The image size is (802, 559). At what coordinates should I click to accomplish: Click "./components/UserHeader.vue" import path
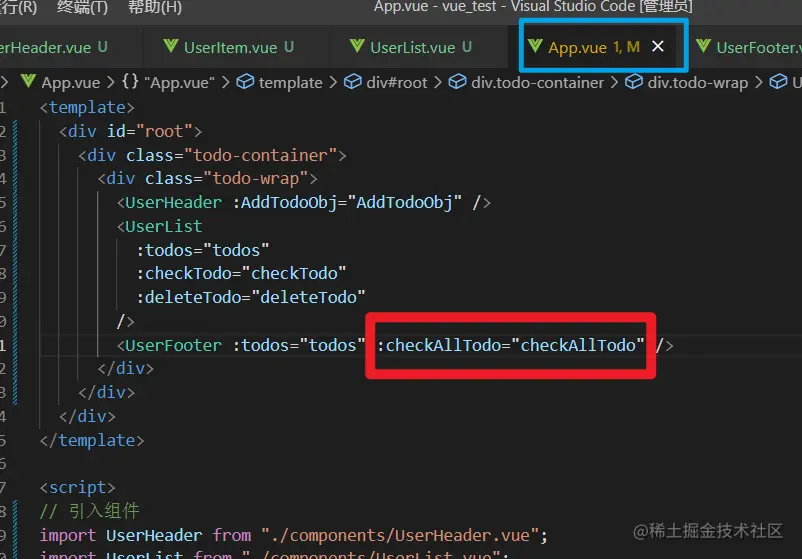click(399, 535)
